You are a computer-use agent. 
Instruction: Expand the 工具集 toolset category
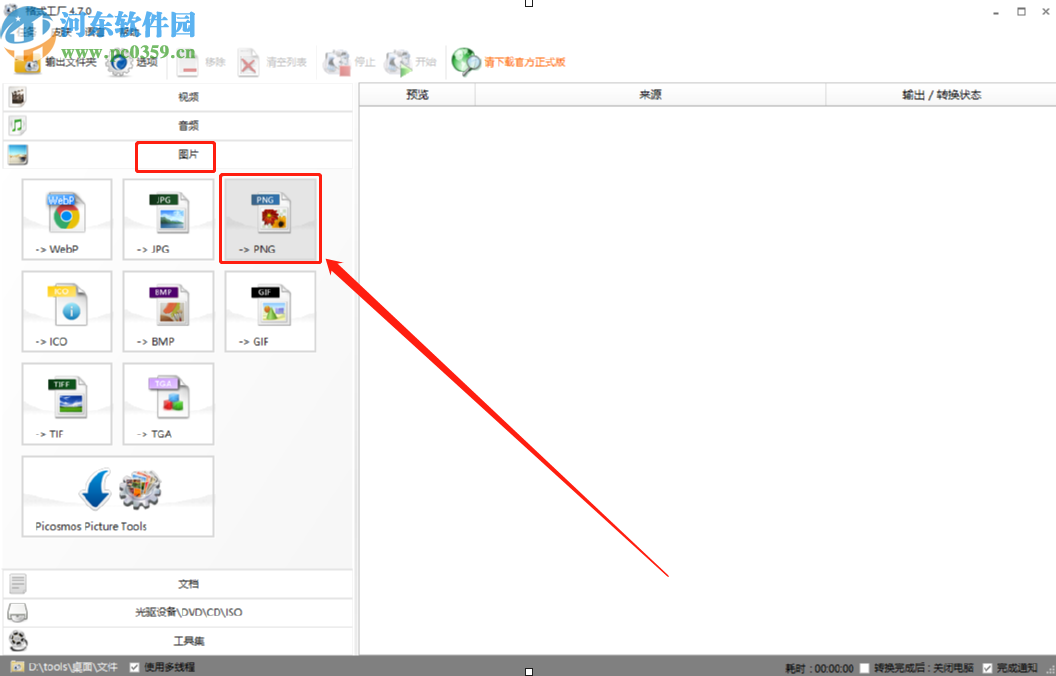pos(178,641)
